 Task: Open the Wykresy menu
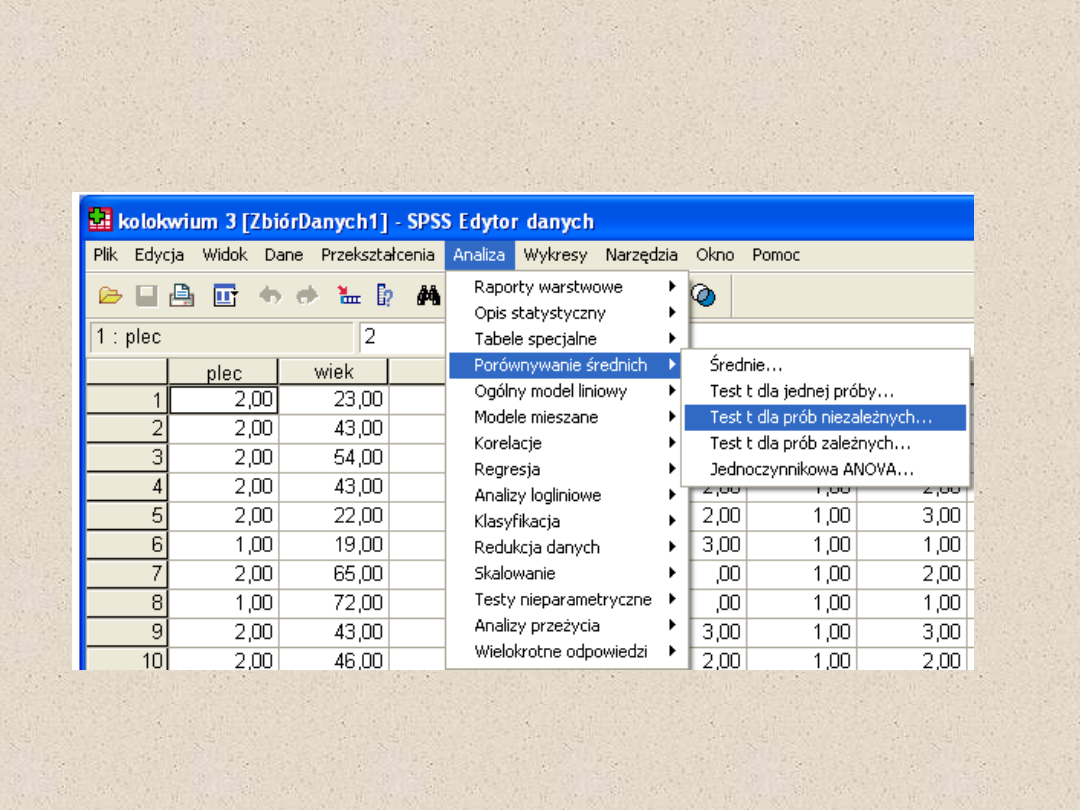tap(555, 255)
